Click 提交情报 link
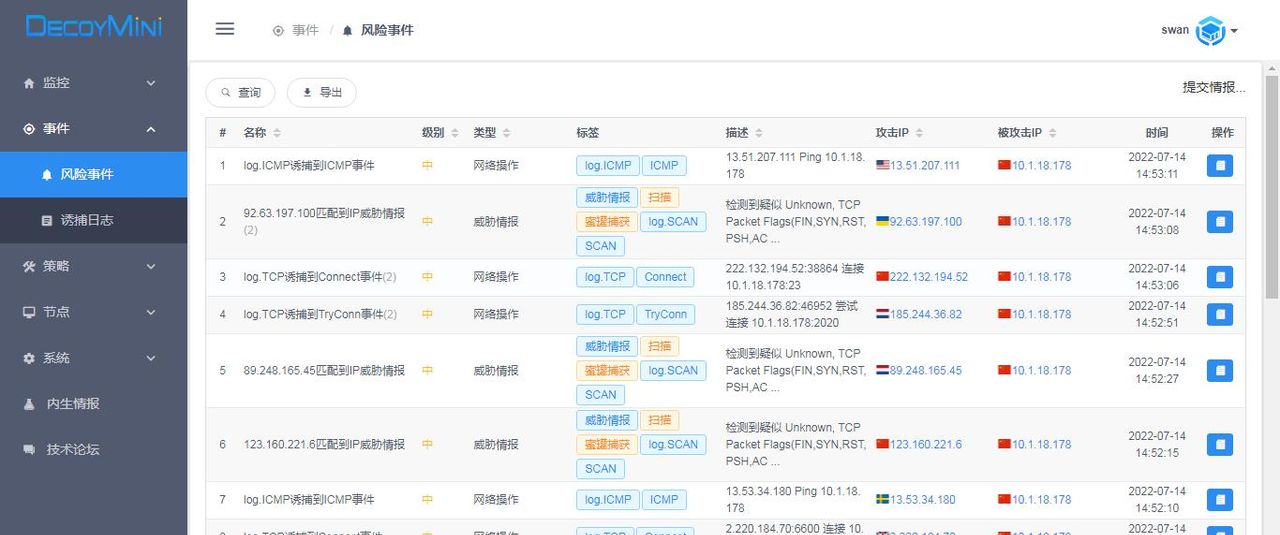1280x535 pixels. [x=1214, y=87]
